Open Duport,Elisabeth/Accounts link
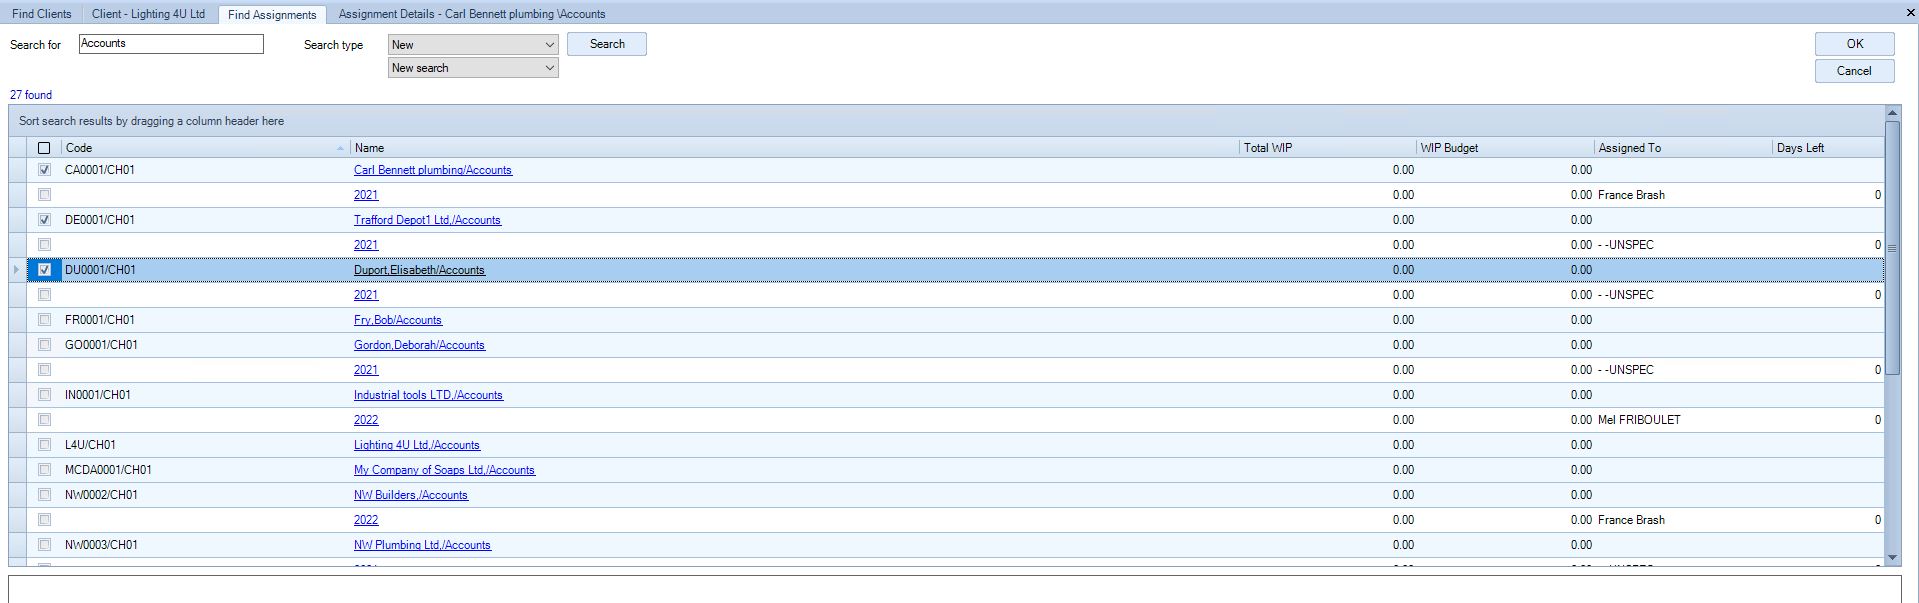 pos(419,270)
